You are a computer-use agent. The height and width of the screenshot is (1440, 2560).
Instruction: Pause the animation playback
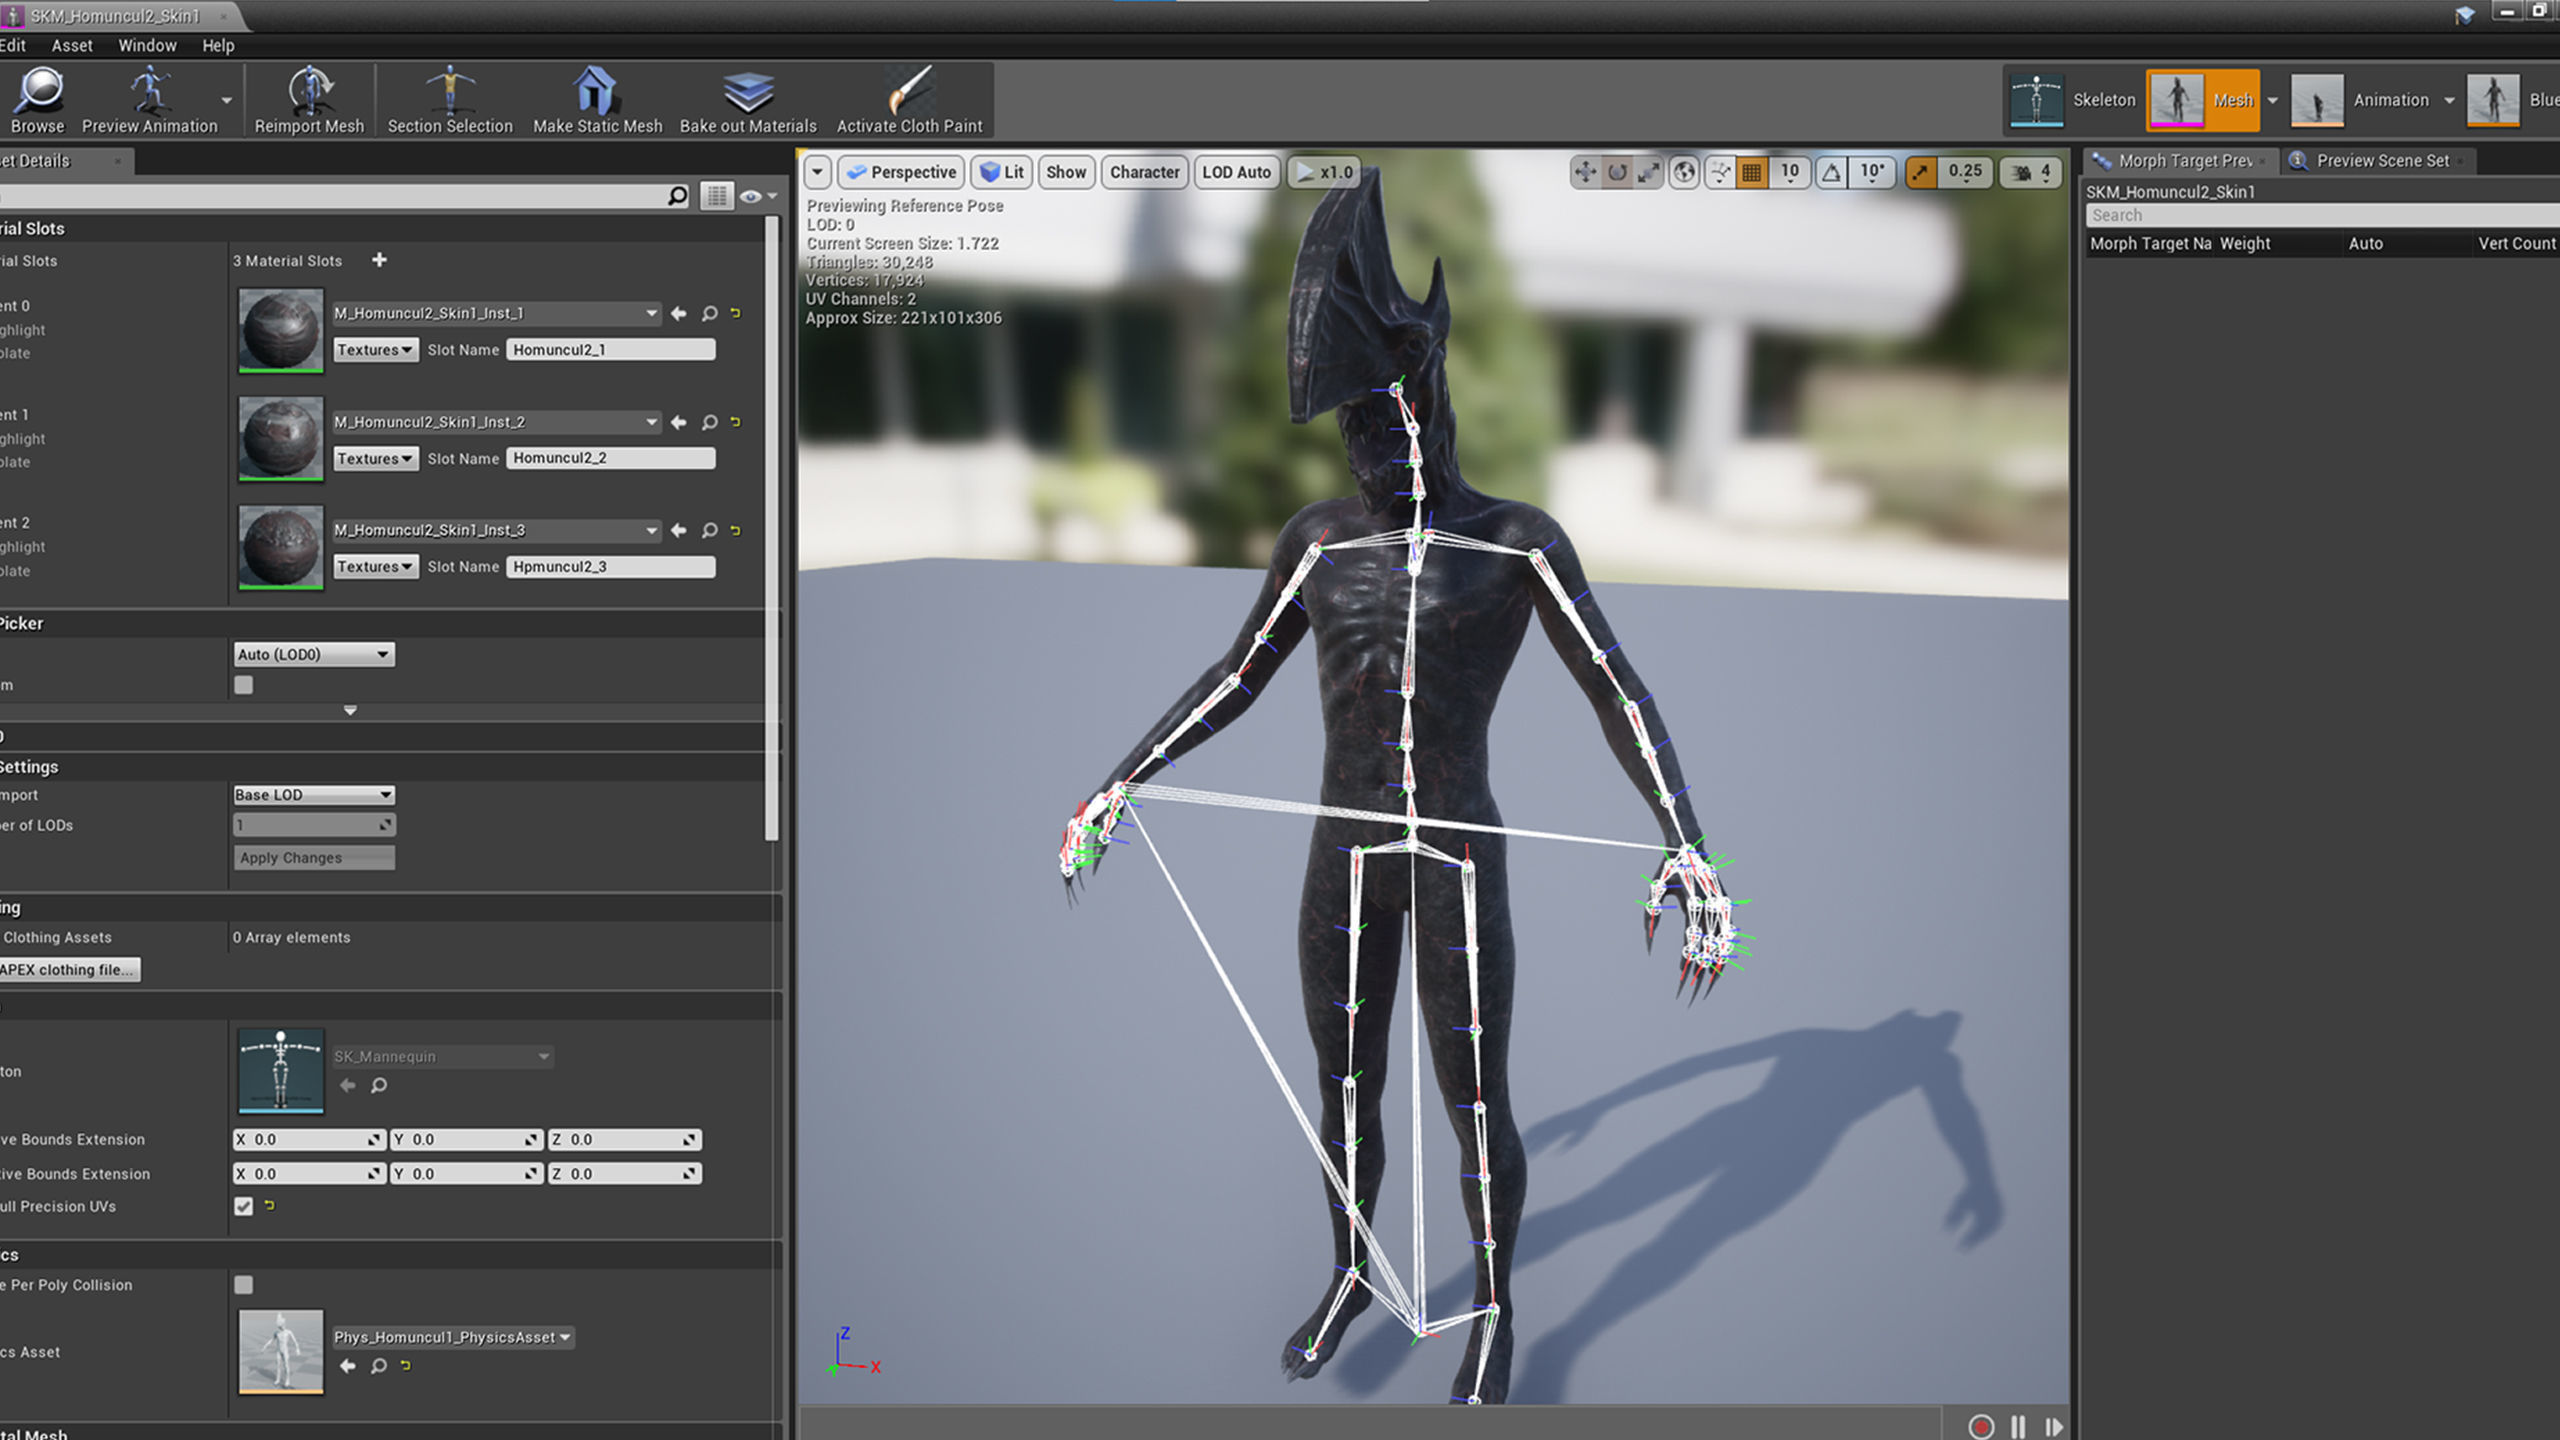click(x=2018, y=1426)
